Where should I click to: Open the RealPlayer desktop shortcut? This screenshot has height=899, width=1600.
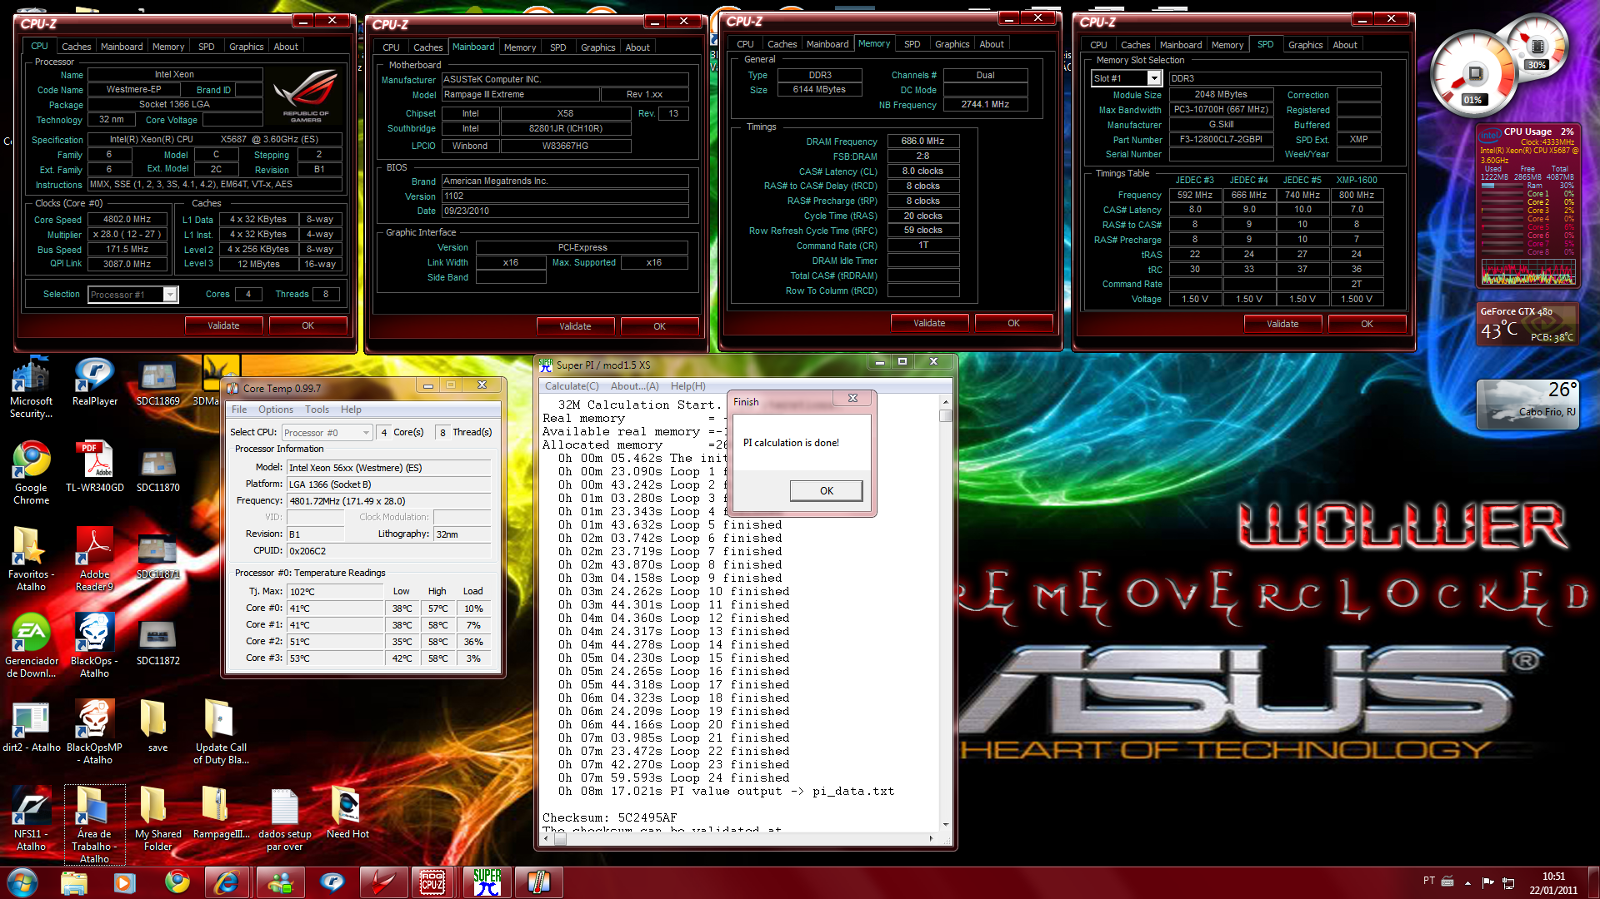pyautogui.click(x=94, y=382)
